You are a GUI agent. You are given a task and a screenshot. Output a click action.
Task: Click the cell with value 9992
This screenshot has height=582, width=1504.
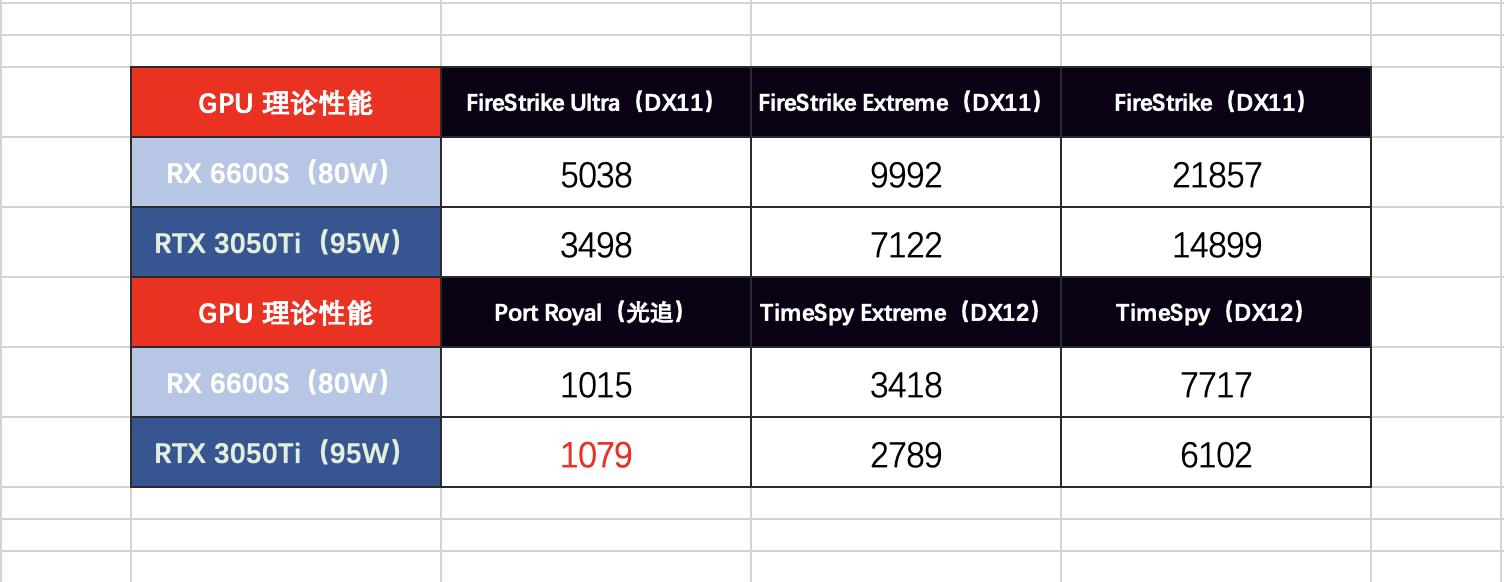[905, 175]
